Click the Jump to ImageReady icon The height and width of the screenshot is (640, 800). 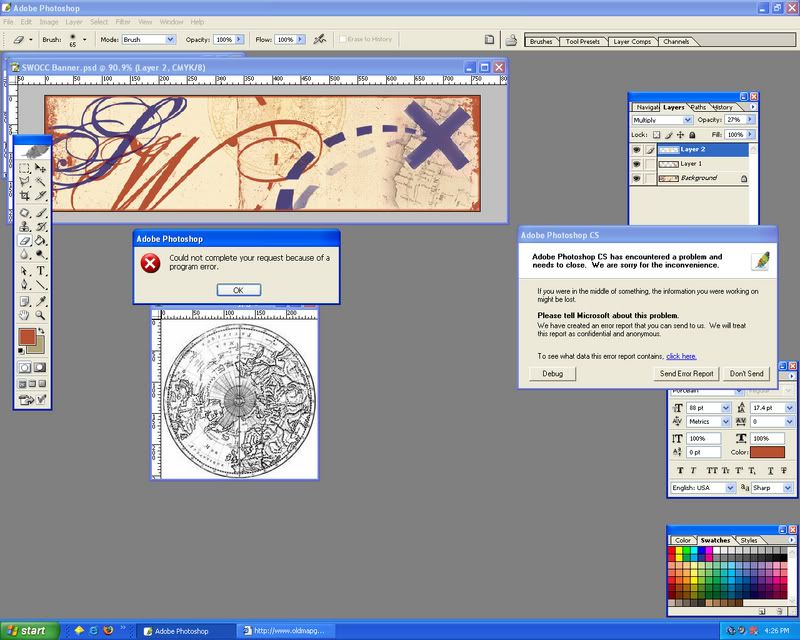(32, 400)
